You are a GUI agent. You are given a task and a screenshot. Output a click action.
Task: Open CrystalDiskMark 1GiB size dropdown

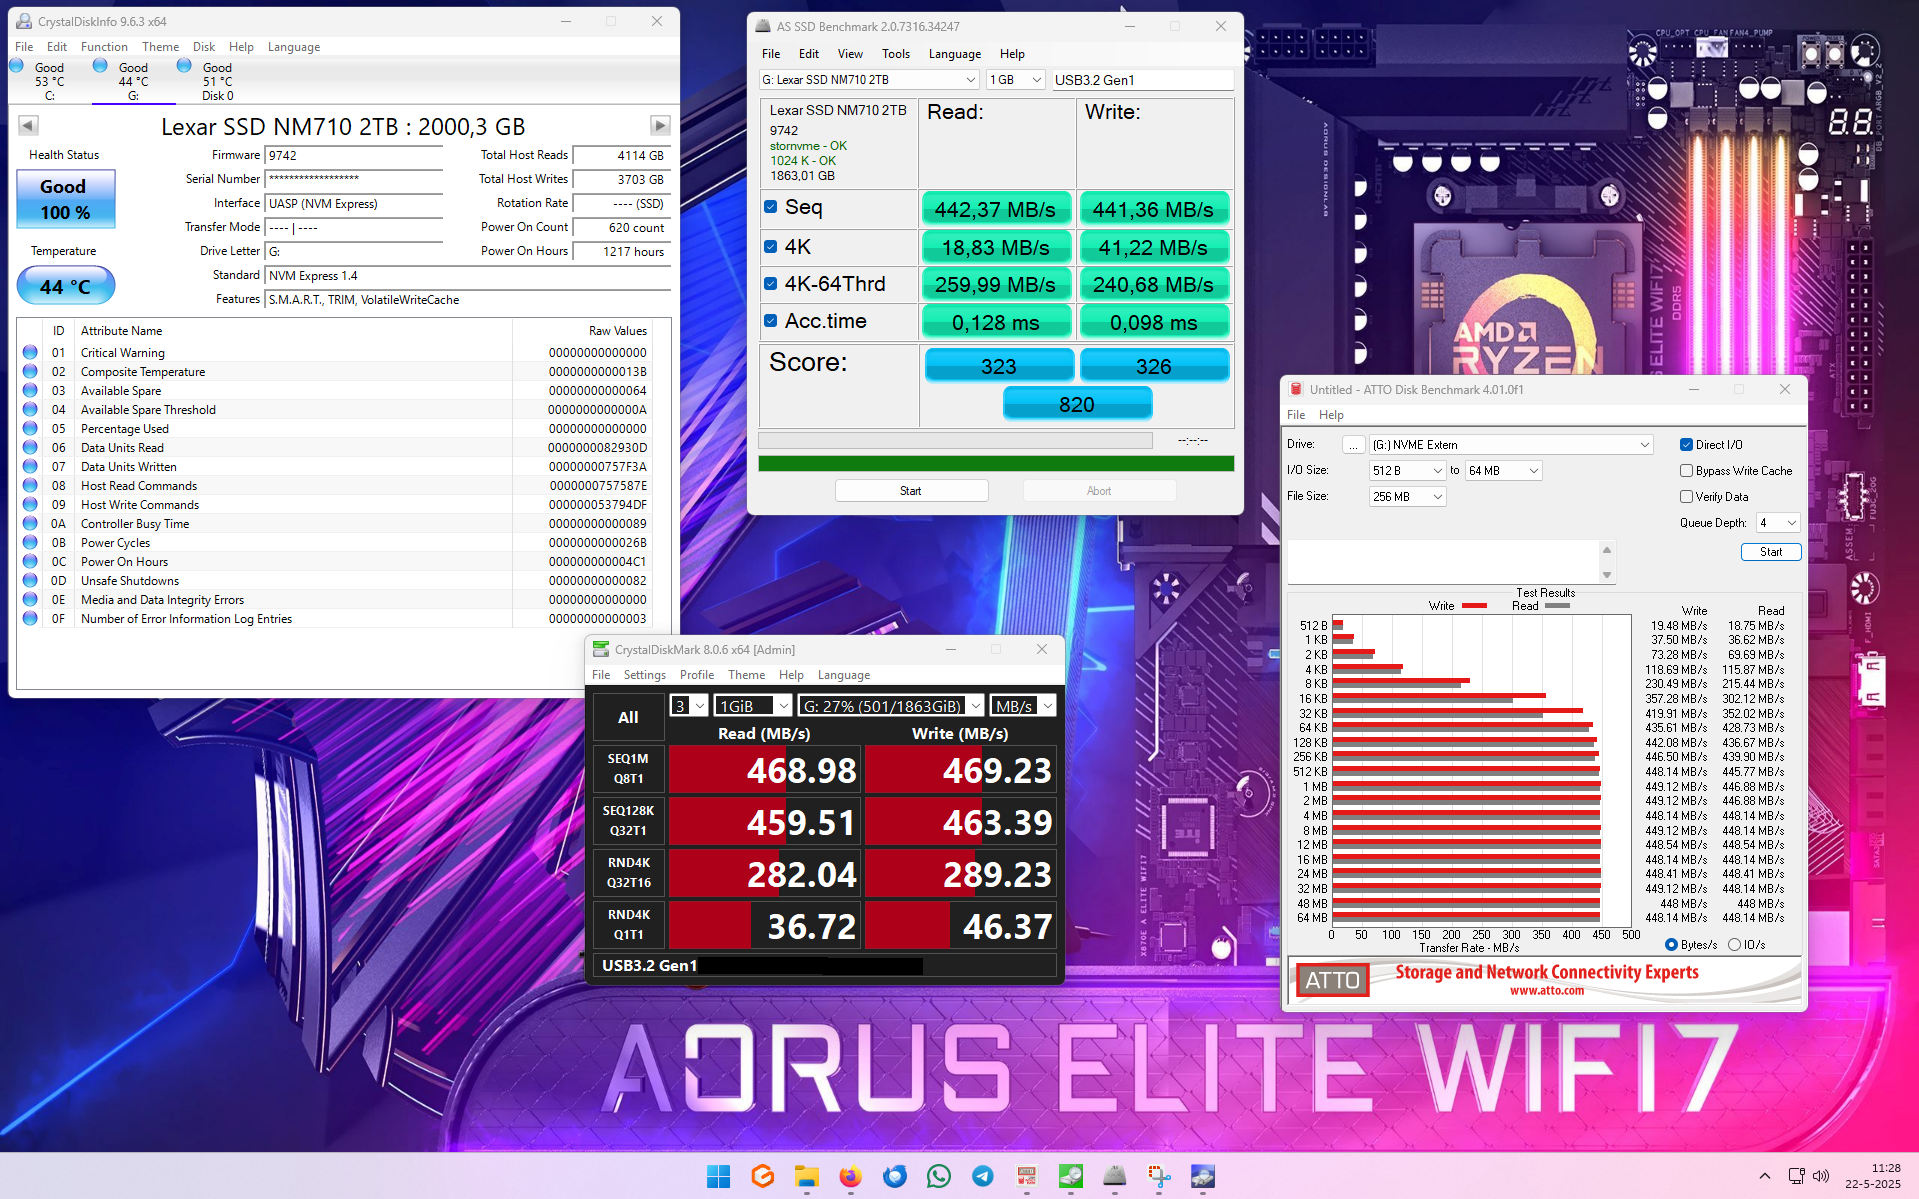[x=753, y=706]
